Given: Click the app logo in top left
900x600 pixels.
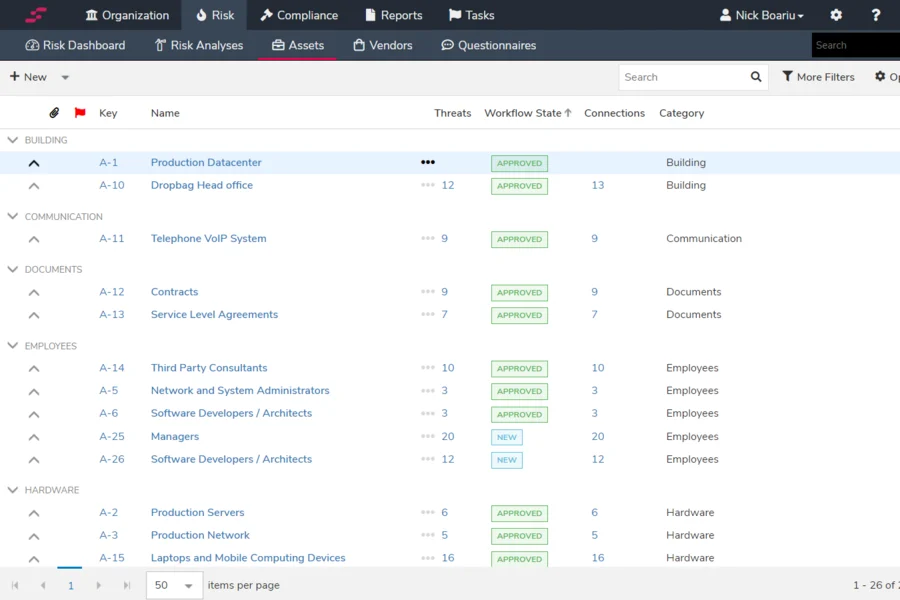Looking at the screenshot, I should [36, 15].
